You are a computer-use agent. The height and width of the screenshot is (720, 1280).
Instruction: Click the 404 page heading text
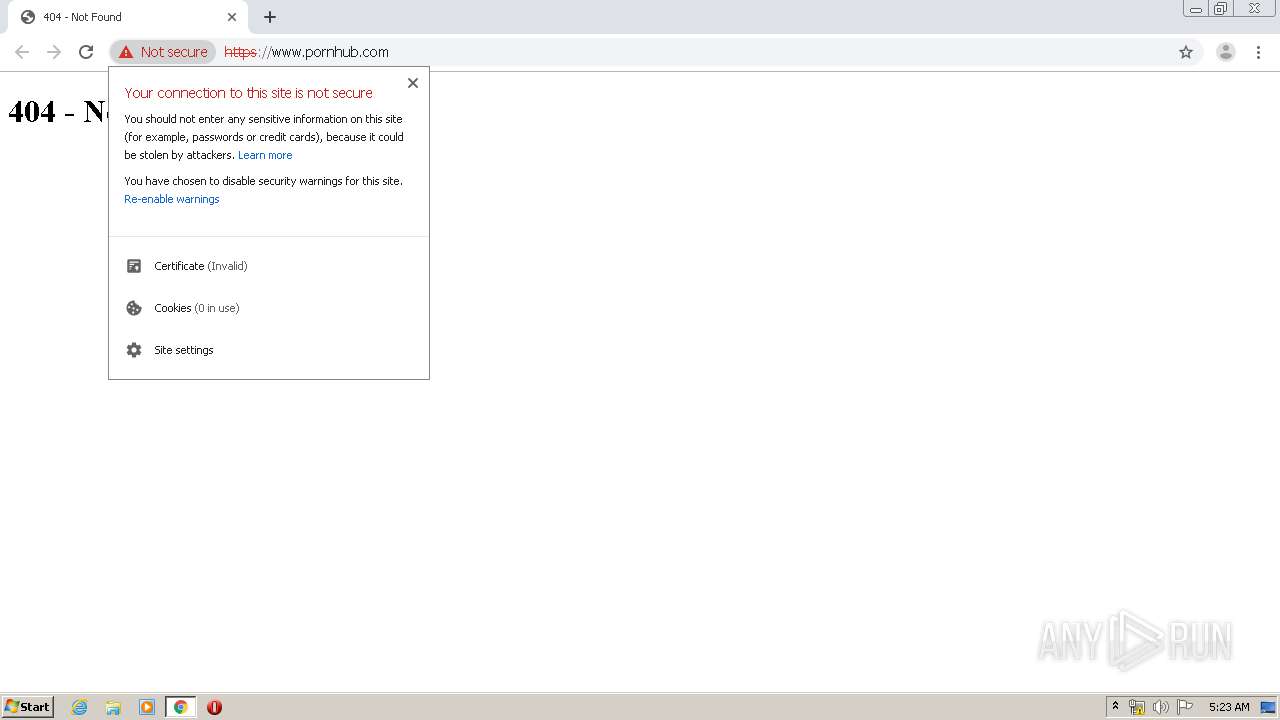point(57,111)
